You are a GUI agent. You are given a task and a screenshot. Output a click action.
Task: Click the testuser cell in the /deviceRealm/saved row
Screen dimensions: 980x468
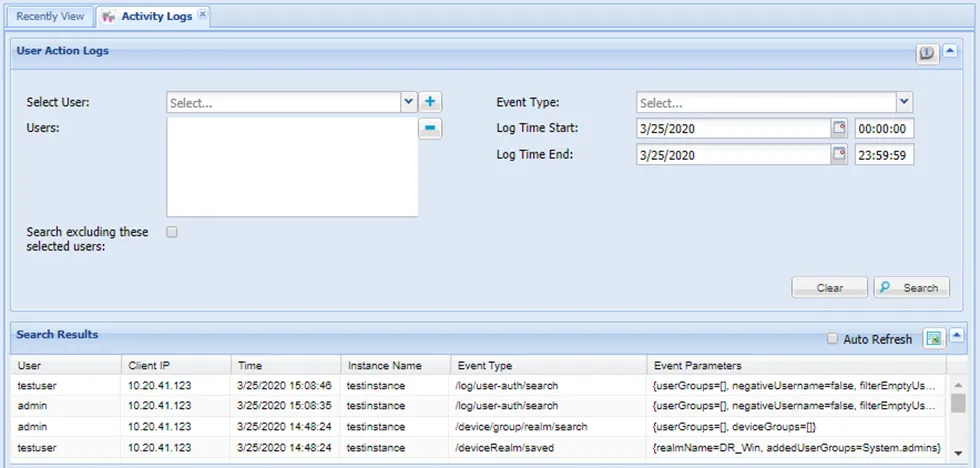coord(66,448)
